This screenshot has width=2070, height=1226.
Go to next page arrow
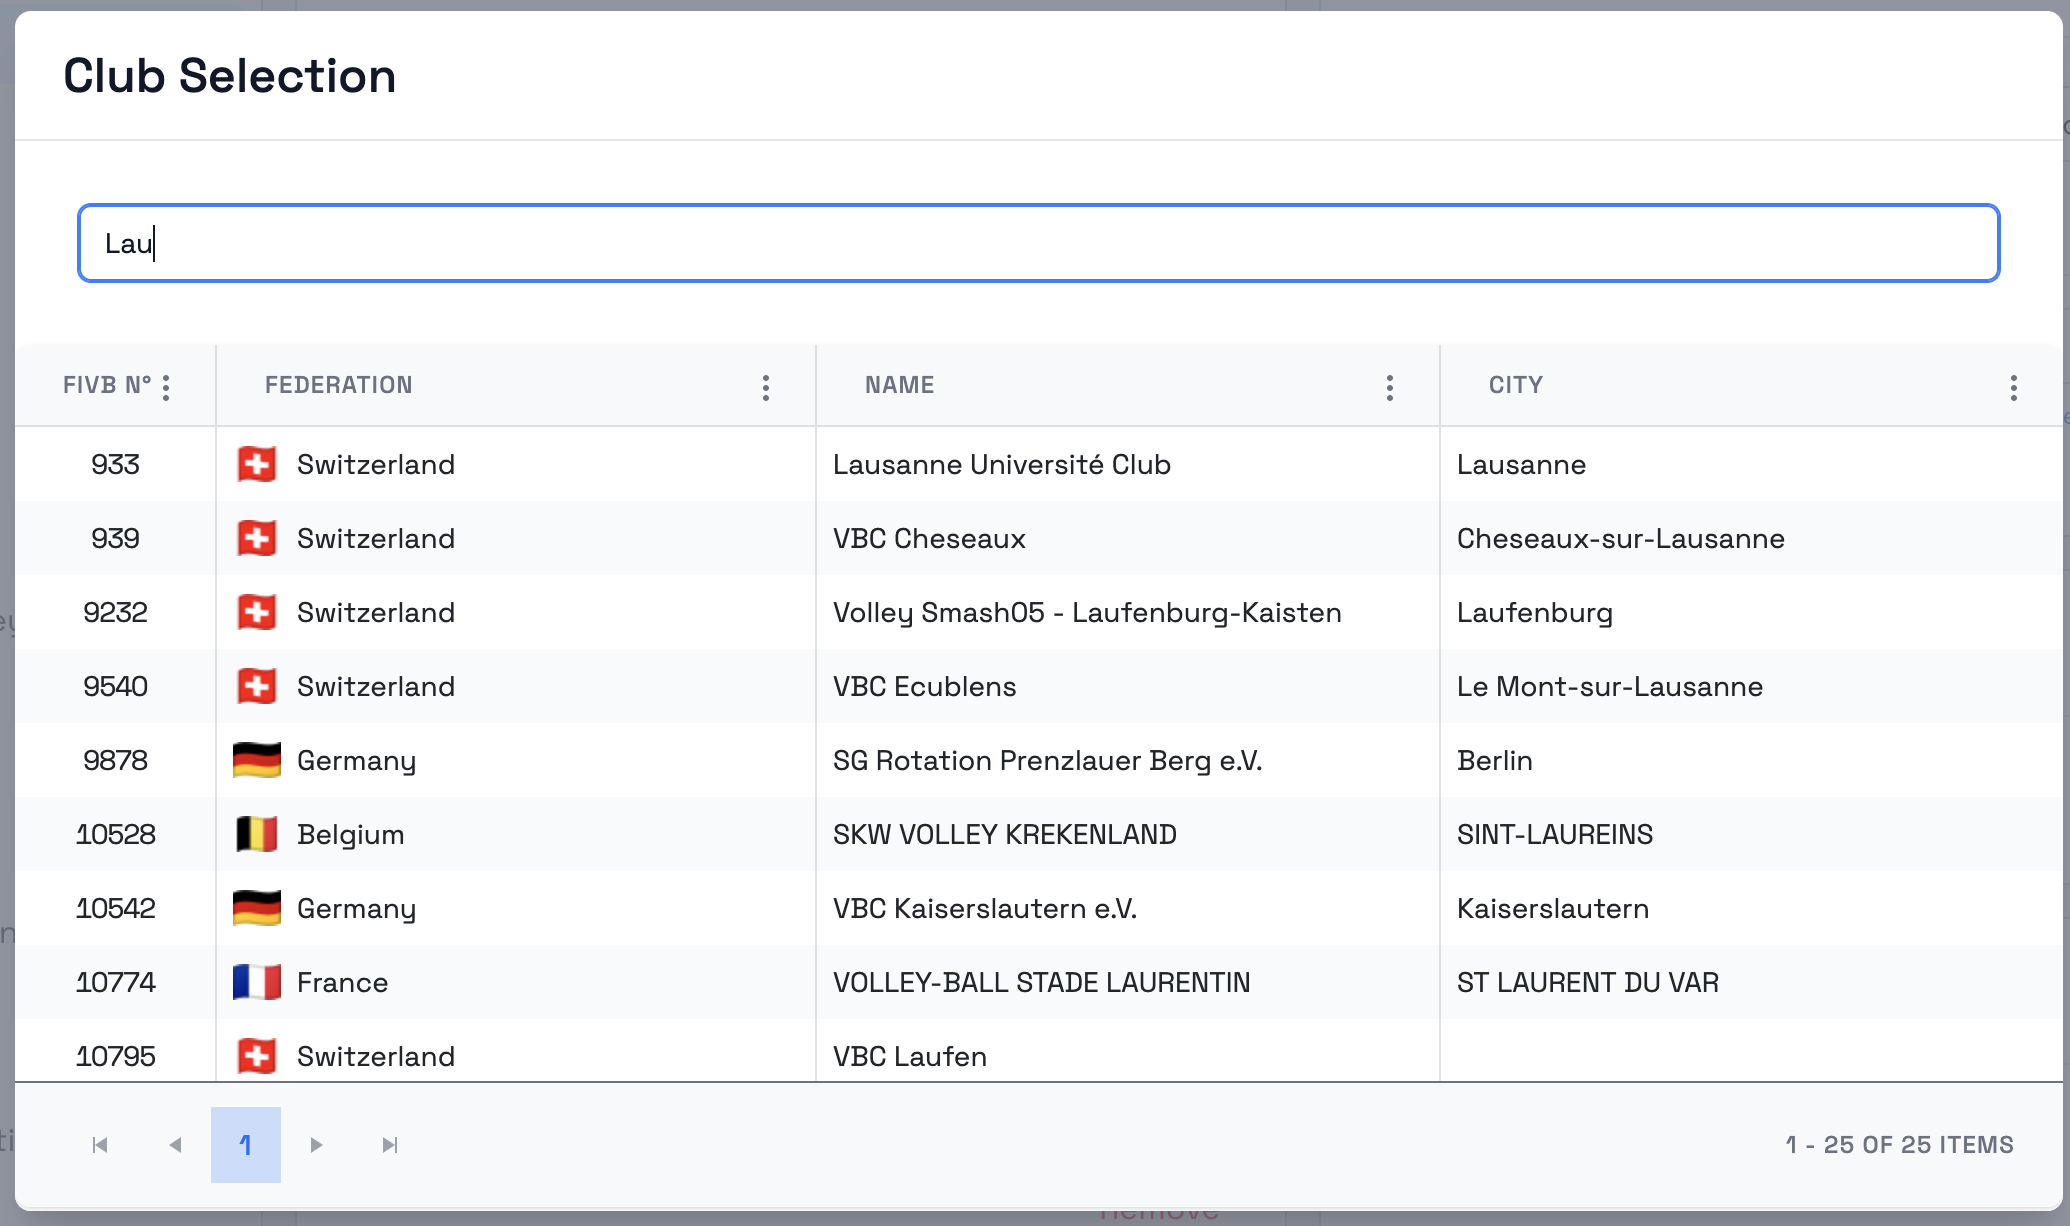(316, 1145)
